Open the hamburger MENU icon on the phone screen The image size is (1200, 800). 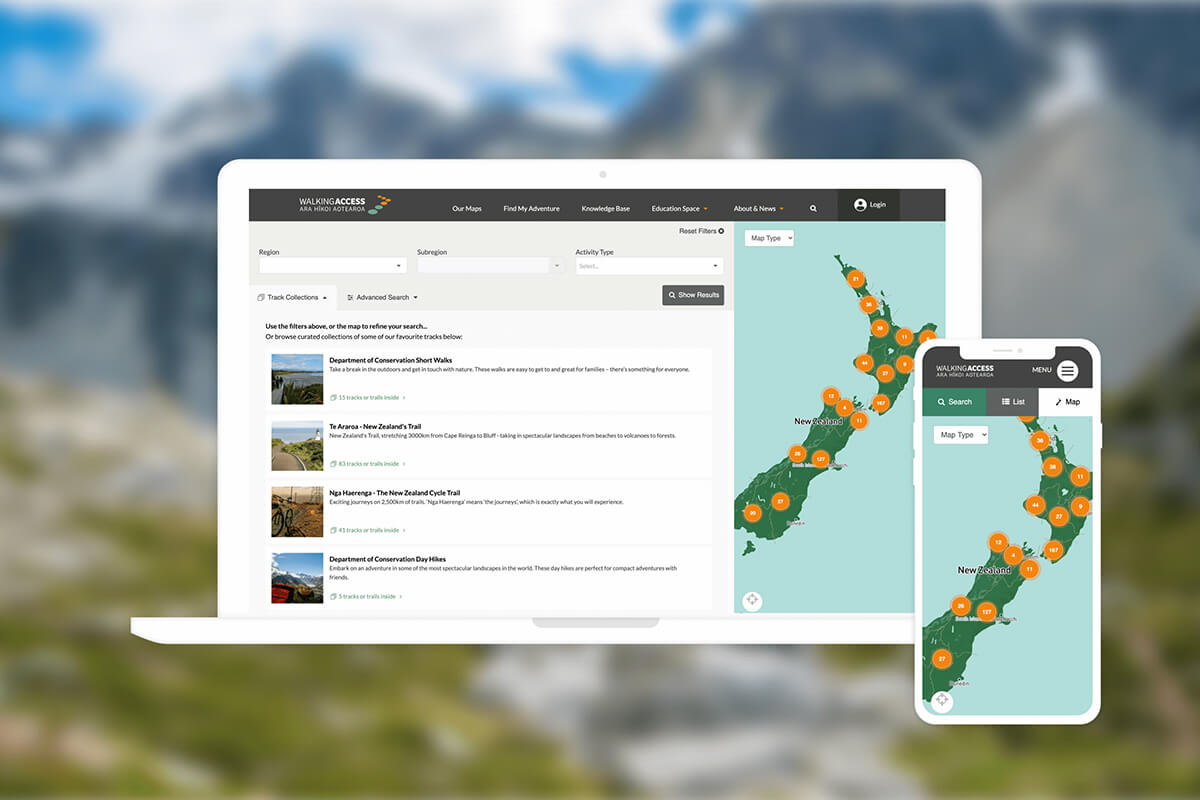[1067, 370]
